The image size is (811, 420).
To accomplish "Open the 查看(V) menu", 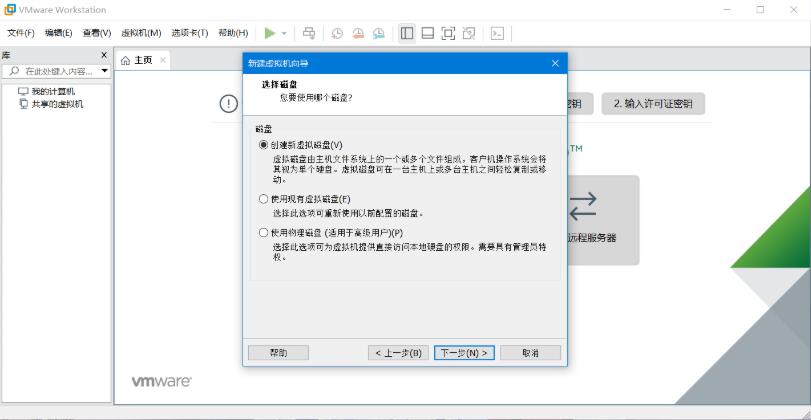I will (97, 33).
